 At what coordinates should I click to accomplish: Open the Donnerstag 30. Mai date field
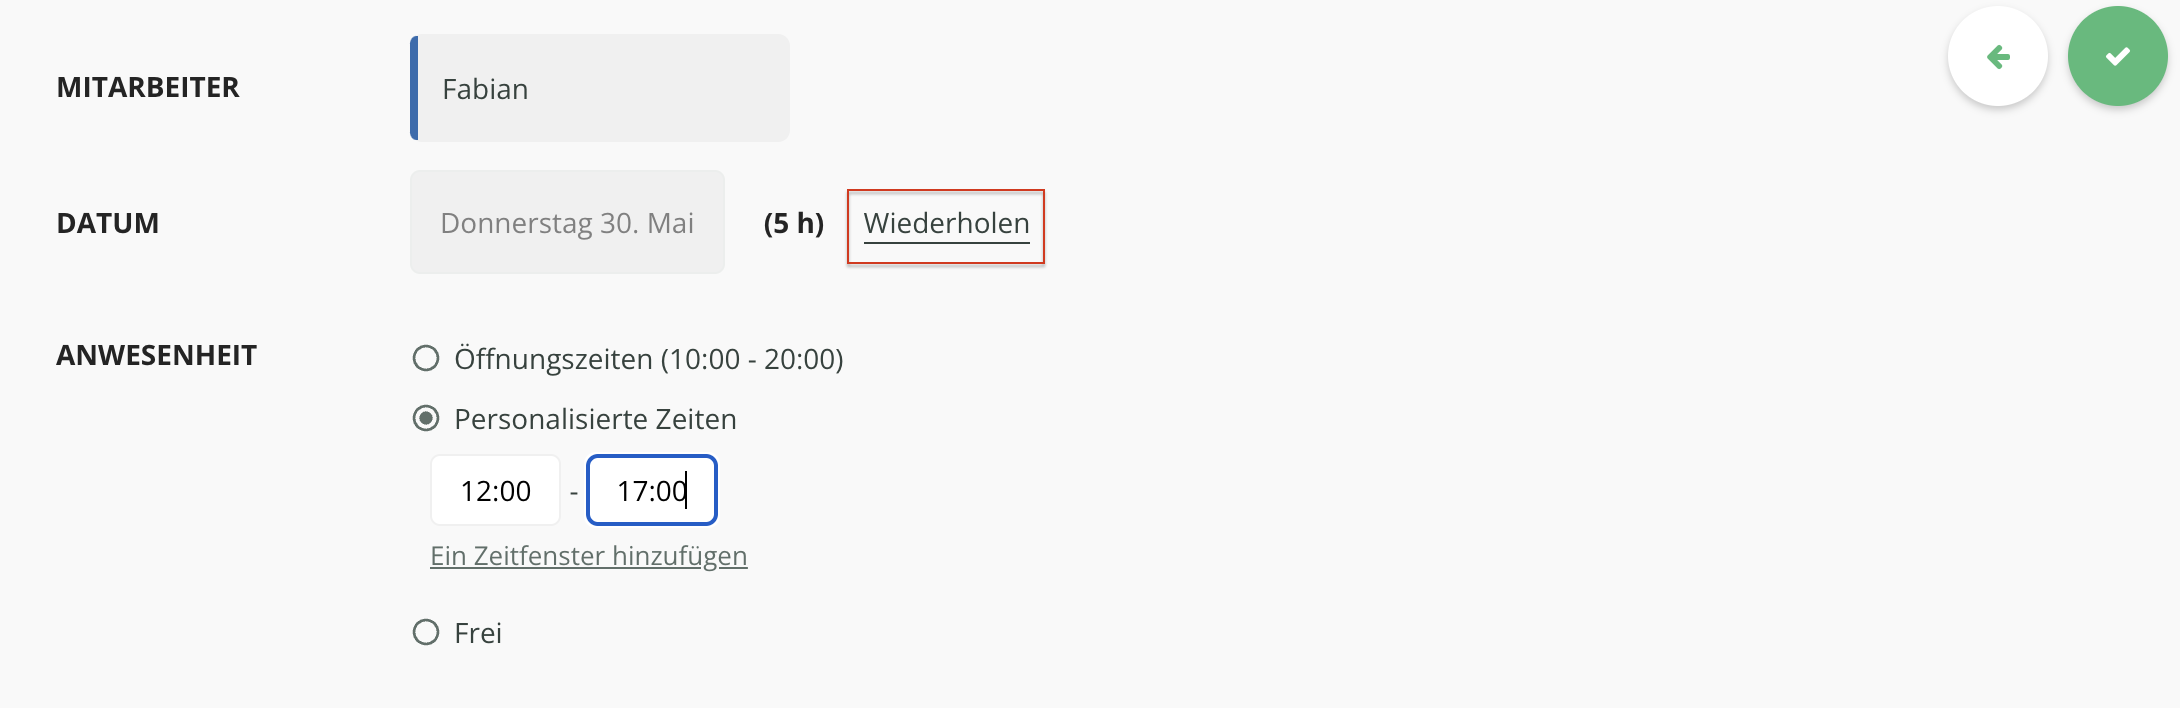tap(566, 222)
